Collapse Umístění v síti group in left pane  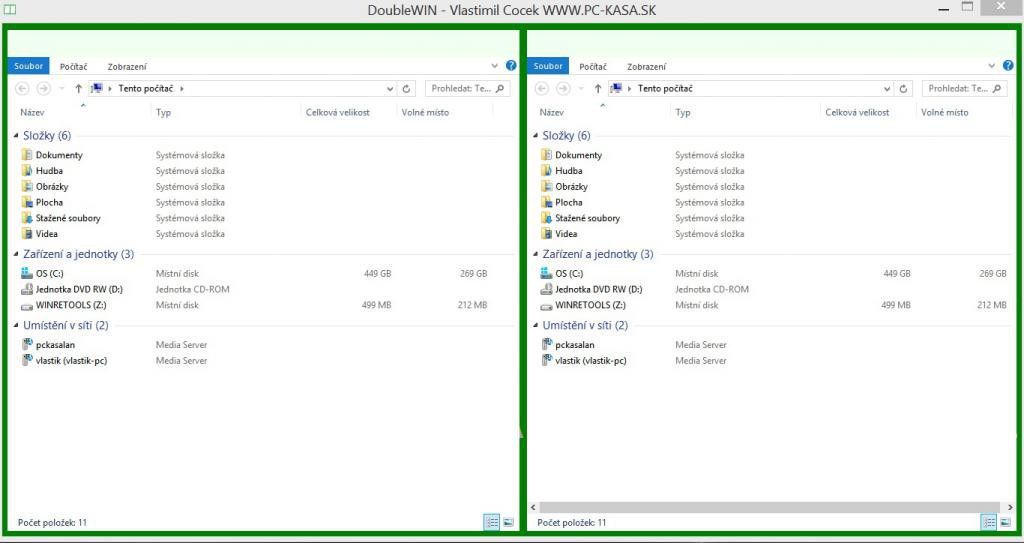click(16, 325)
